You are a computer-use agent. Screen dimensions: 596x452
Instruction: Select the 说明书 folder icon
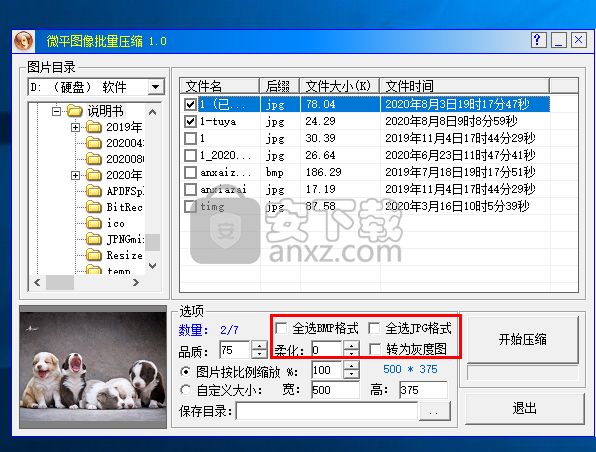tap(74, 111)
